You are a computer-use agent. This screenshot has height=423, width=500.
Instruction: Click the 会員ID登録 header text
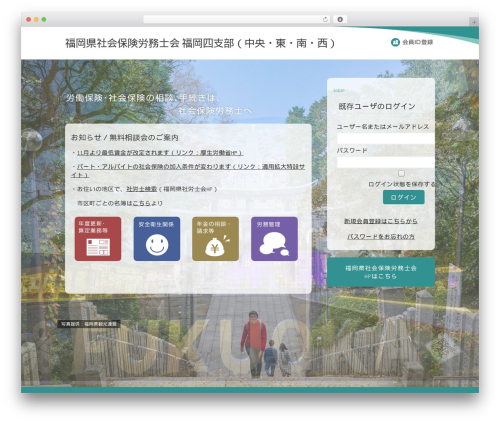coord(418,42)
